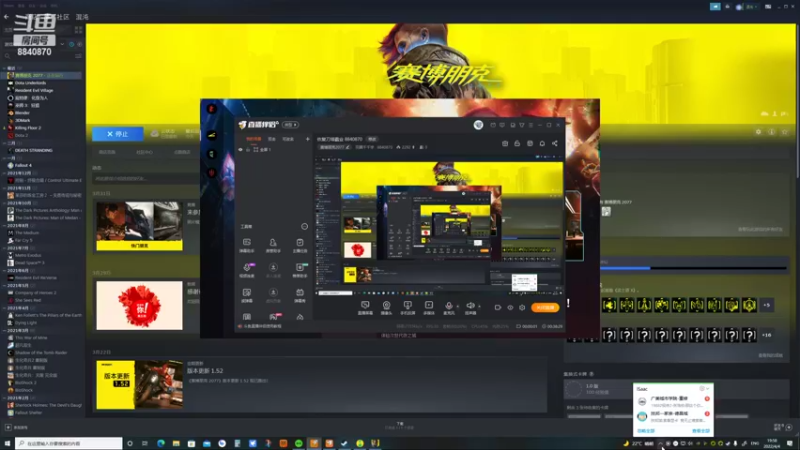
Task: Collapse the toolbox panel in Douyu
Action: 304,227
